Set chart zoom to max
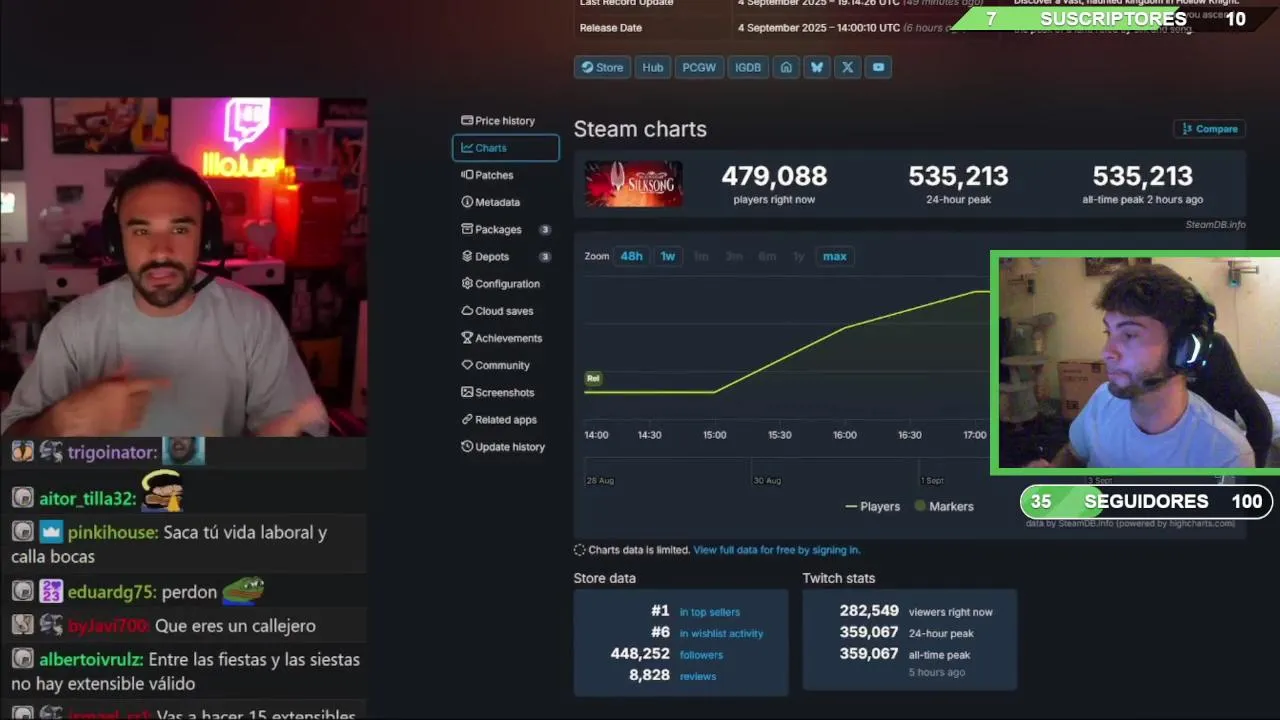 [835, 256]
